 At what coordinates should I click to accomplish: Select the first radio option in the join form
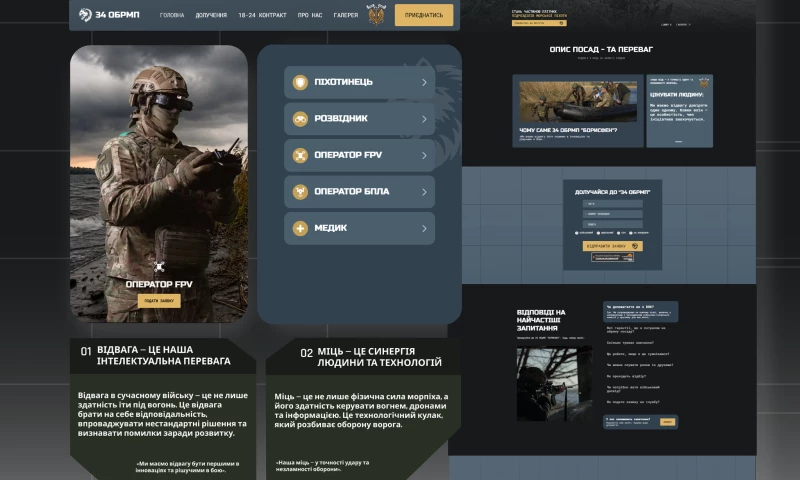tap(577, 233)
